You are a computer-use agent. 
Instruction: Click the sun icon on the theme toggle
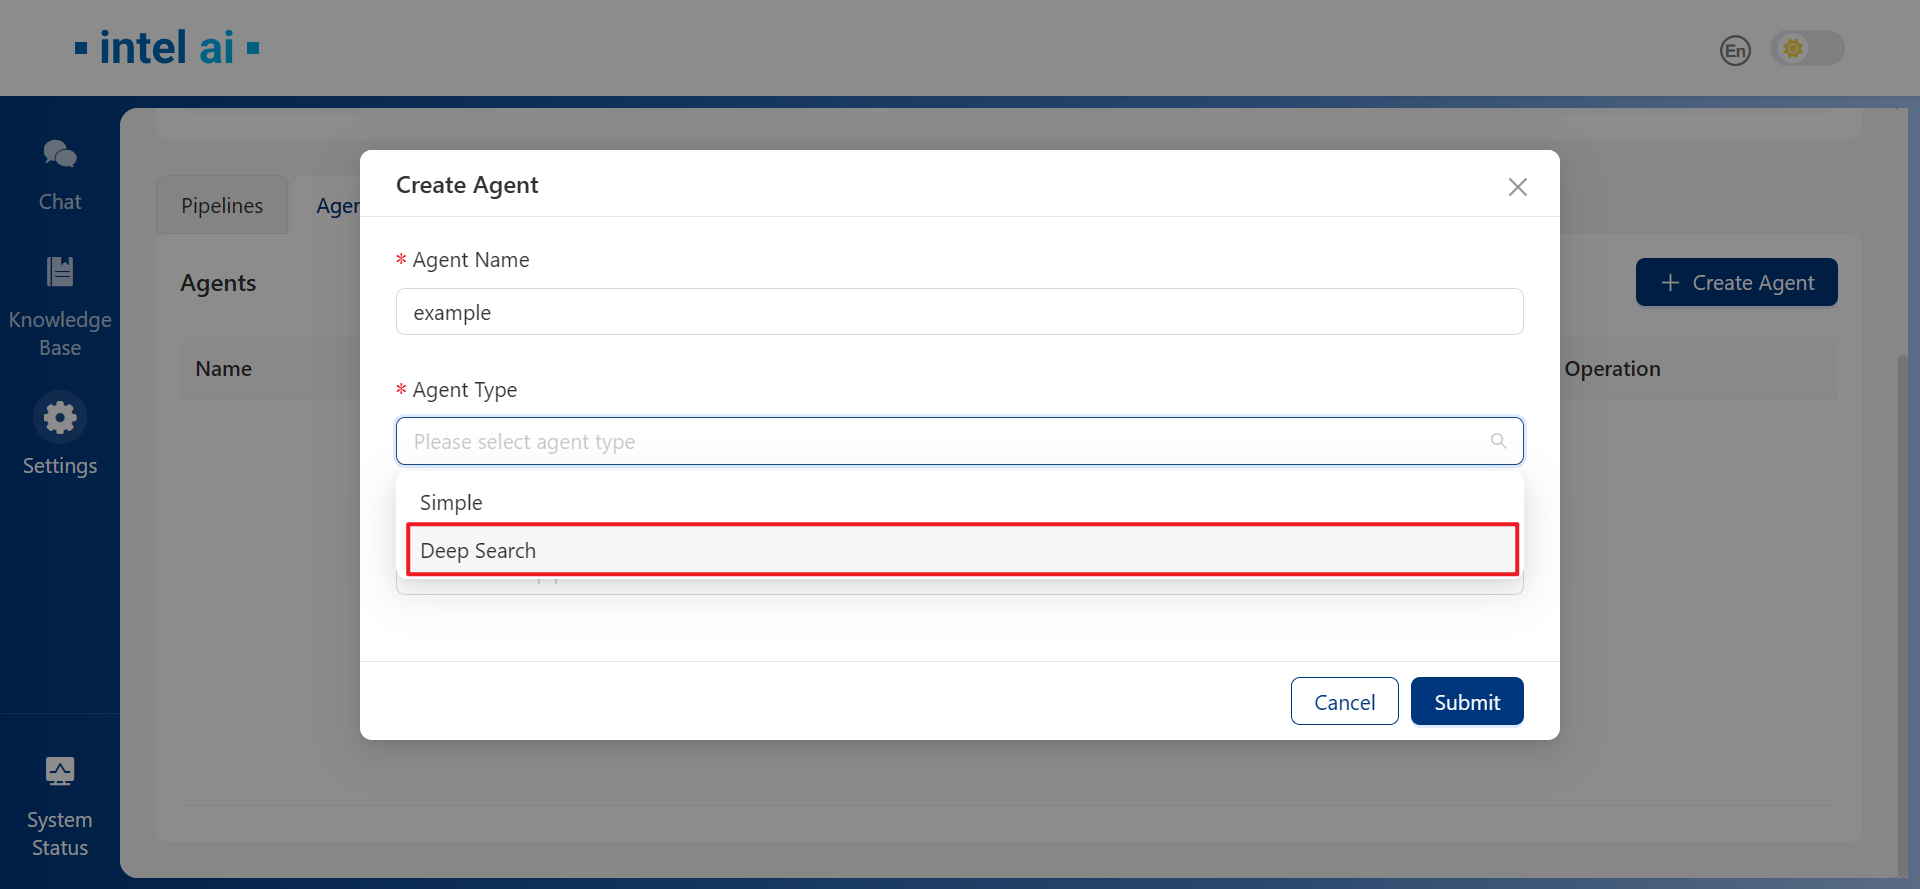(1793, 47)
